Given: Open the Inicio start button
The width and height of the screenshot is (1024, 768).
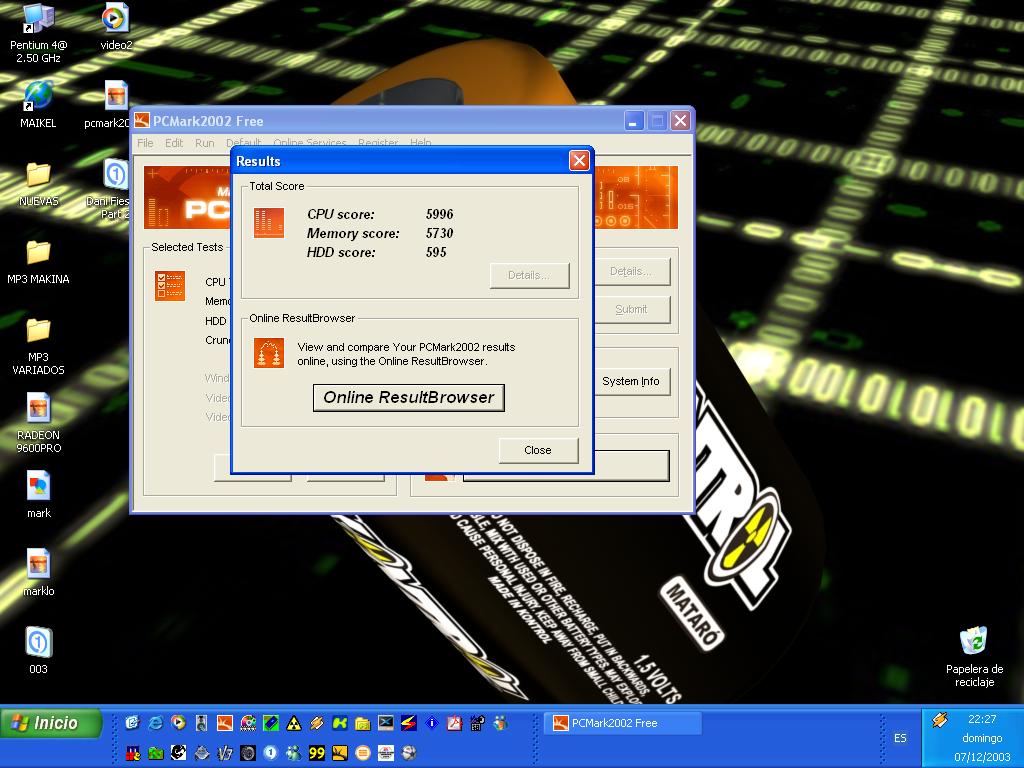Looking at the screenshot, I should (52, 723).
